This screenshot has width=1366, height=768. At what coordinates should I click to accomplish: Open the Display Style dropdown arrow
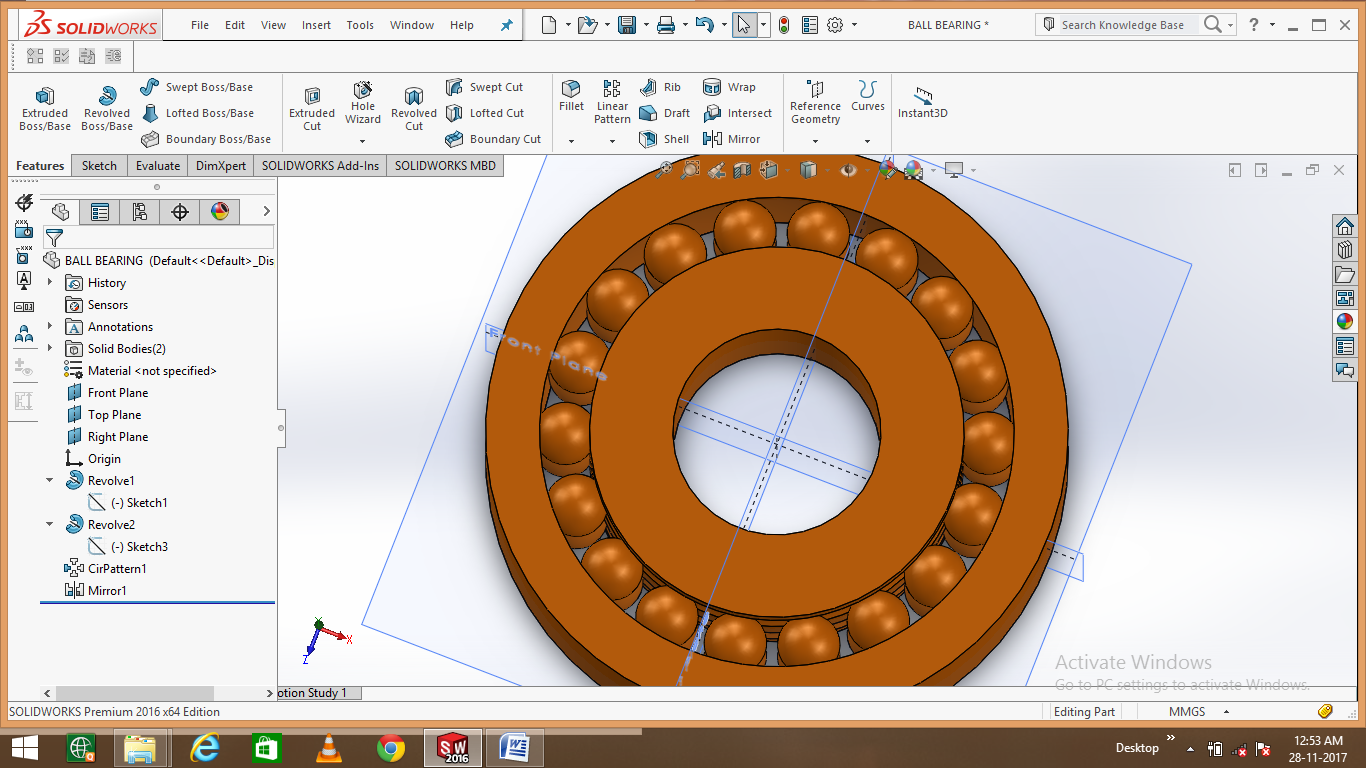tap(827, 171)
